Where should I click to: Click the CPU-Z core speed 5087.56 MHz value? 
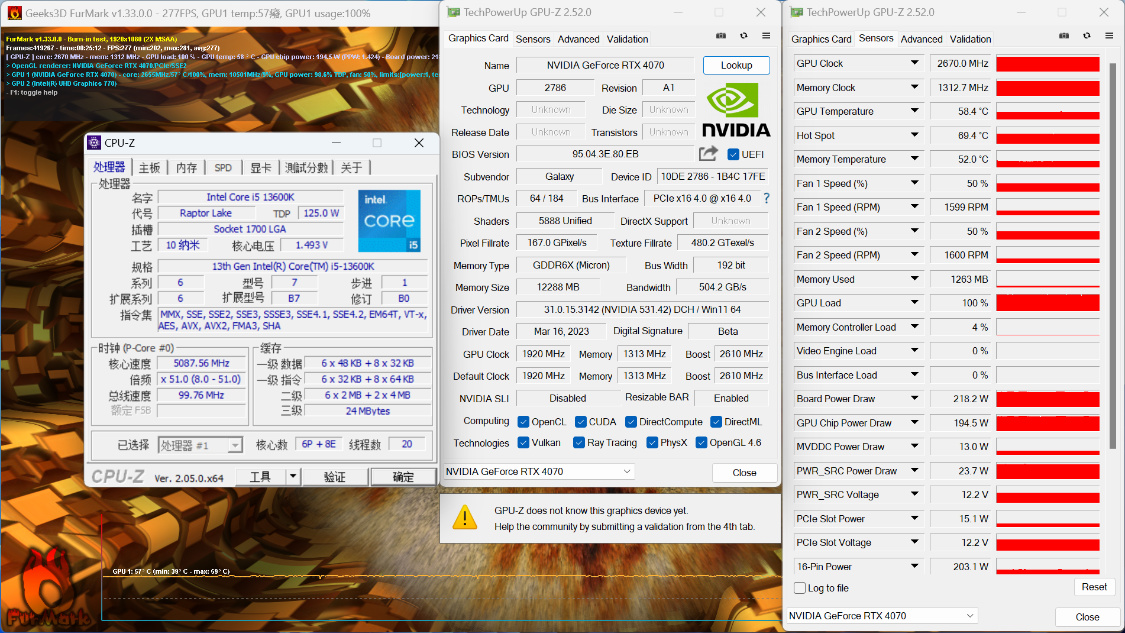pos(202,363)
